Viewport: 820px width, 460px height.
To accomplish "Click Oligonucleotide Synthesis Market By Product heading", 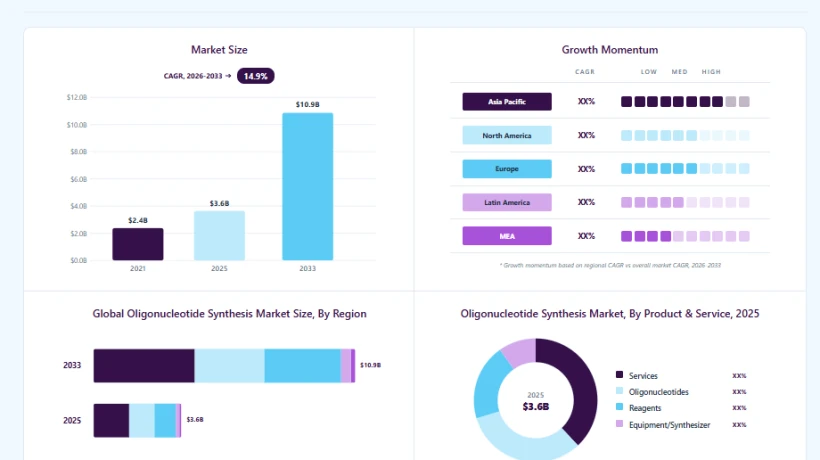I will pos(610,314).
